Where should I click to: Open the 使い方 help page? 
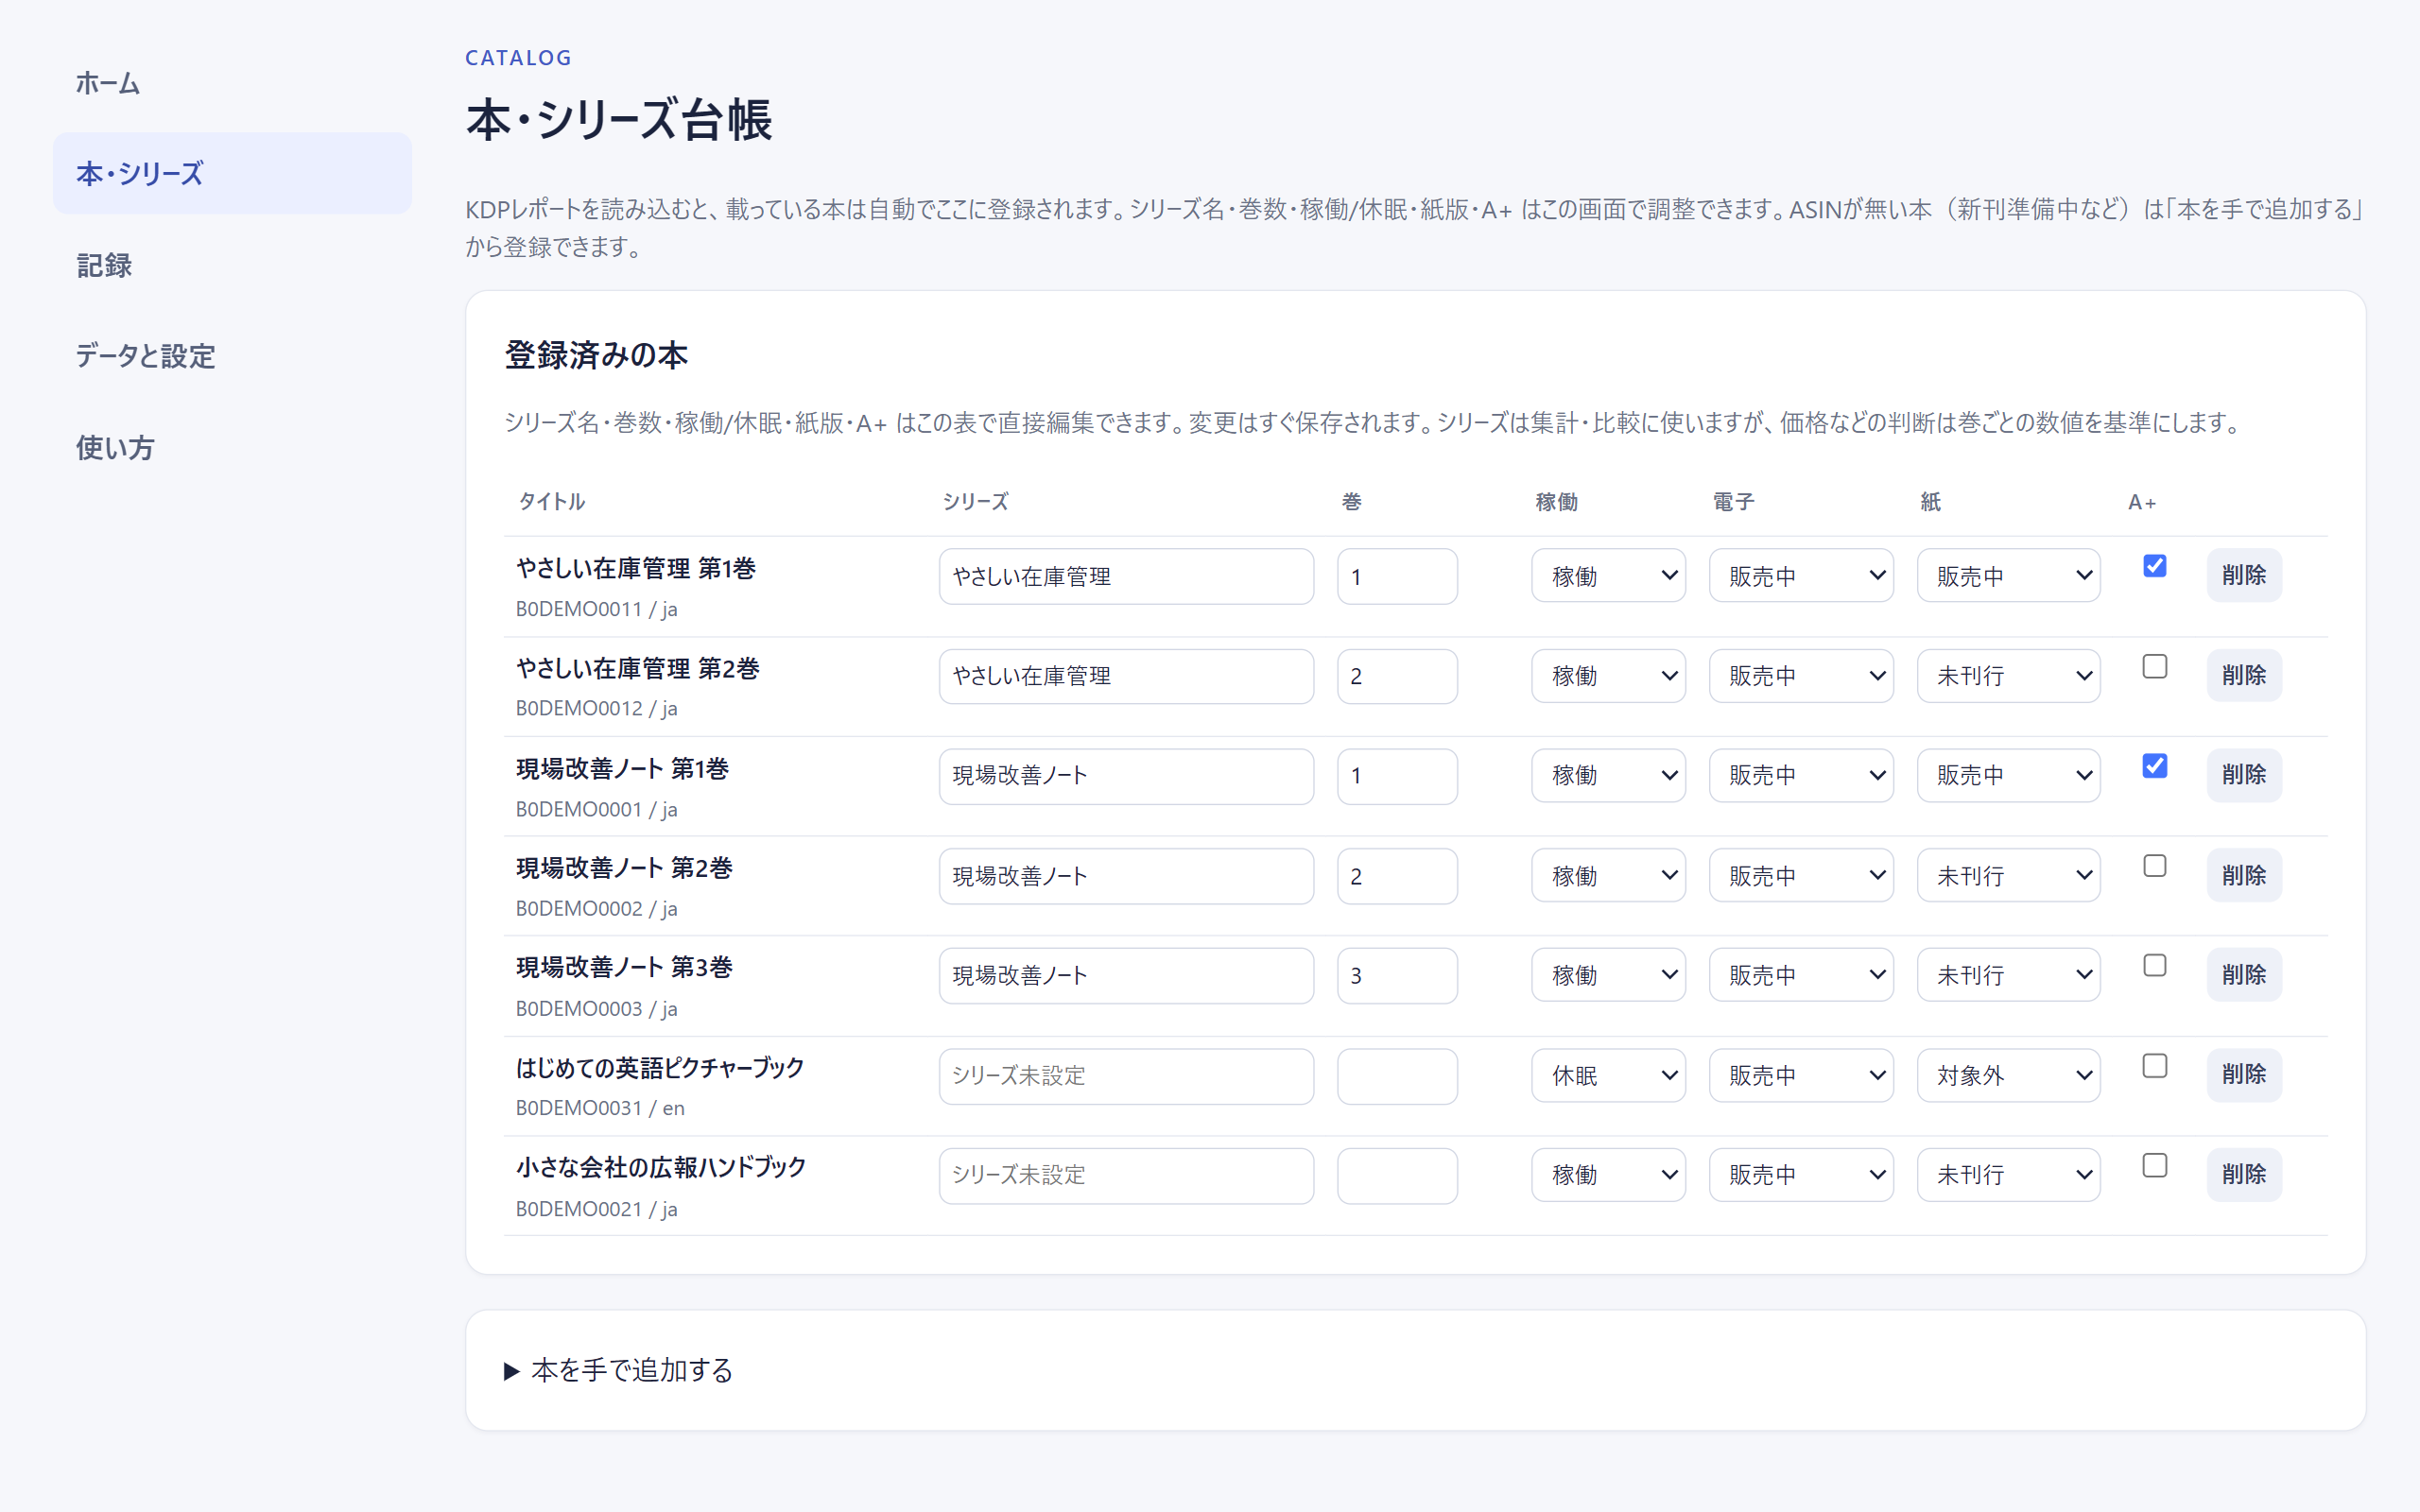tap(232, 447)
